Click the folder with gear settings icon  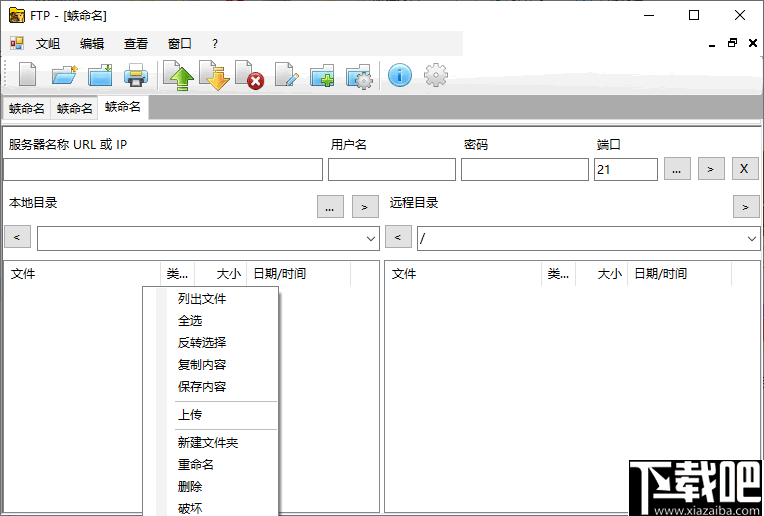(359, 76)
